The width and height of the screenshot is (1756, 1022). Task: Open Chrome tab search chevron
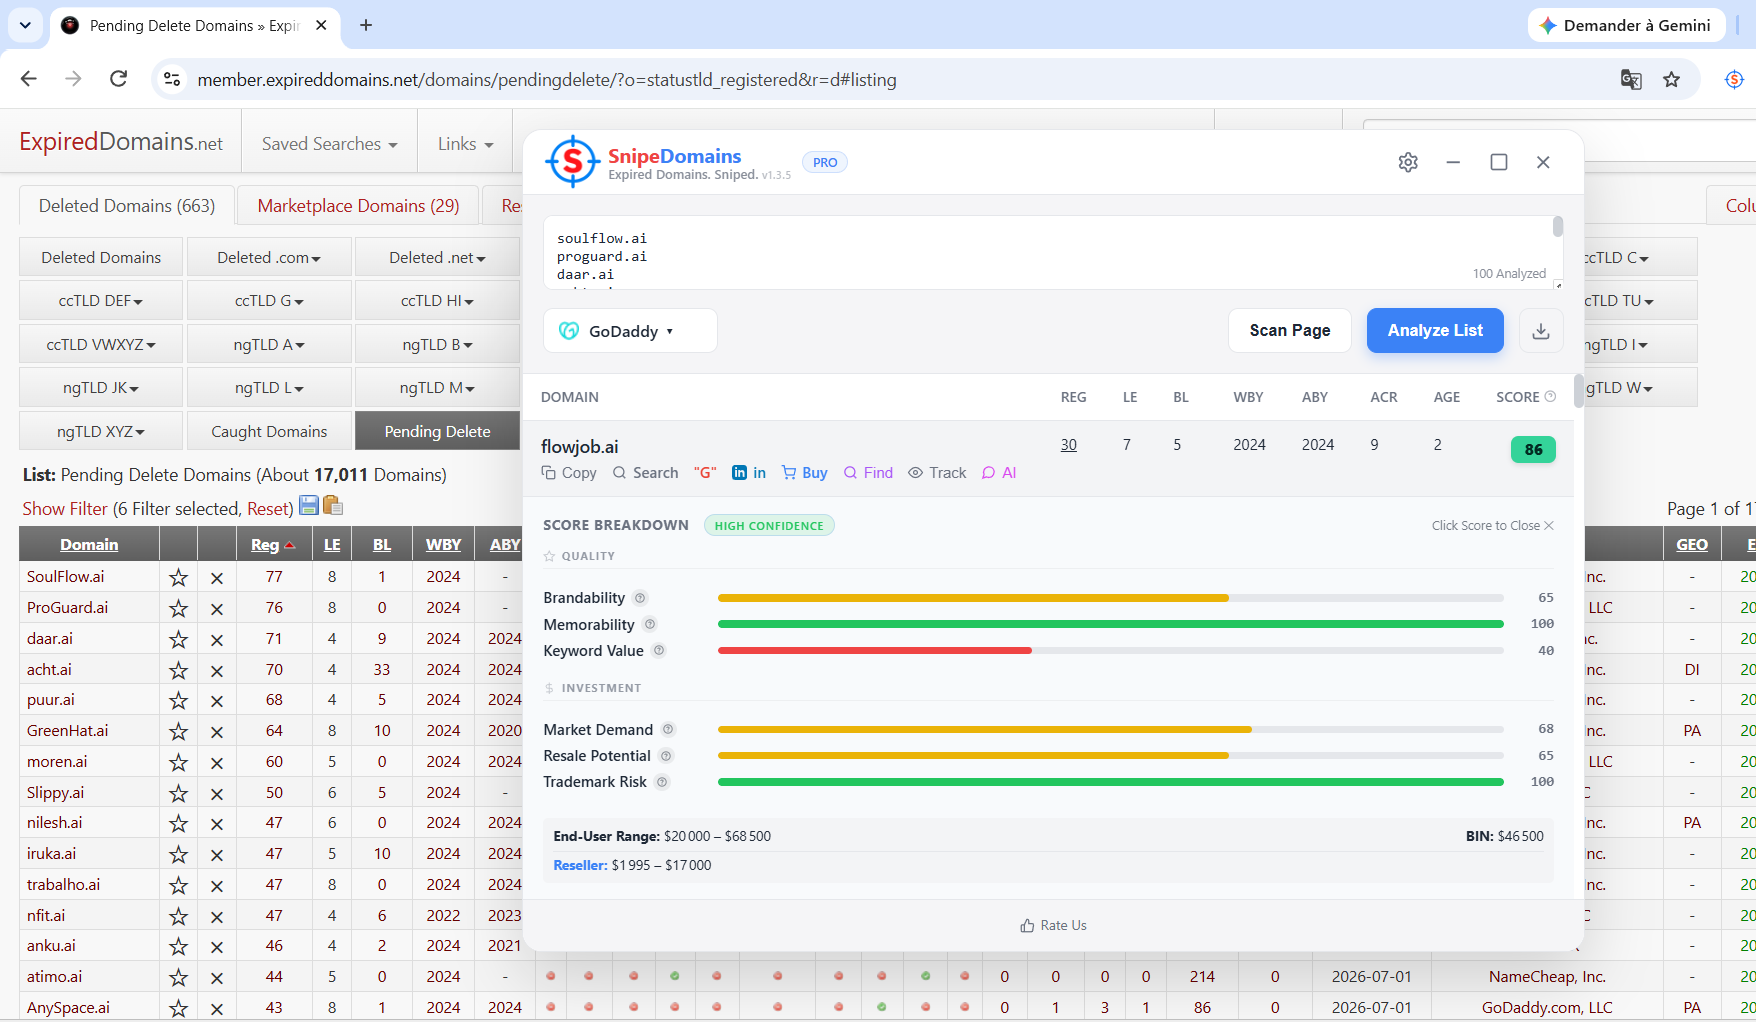[x=25, y=25]
